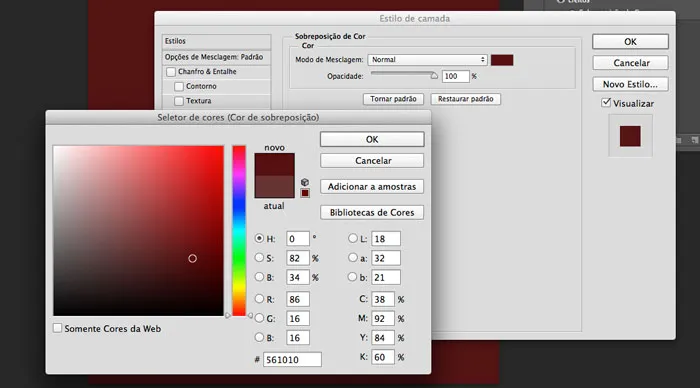
Task: Click the C cyan percentage field
Action: coord(383,299)
